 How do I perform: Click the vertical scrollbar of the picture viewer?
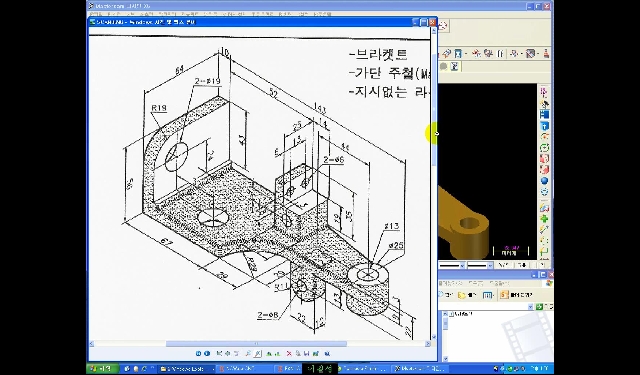tap(434, 184)
